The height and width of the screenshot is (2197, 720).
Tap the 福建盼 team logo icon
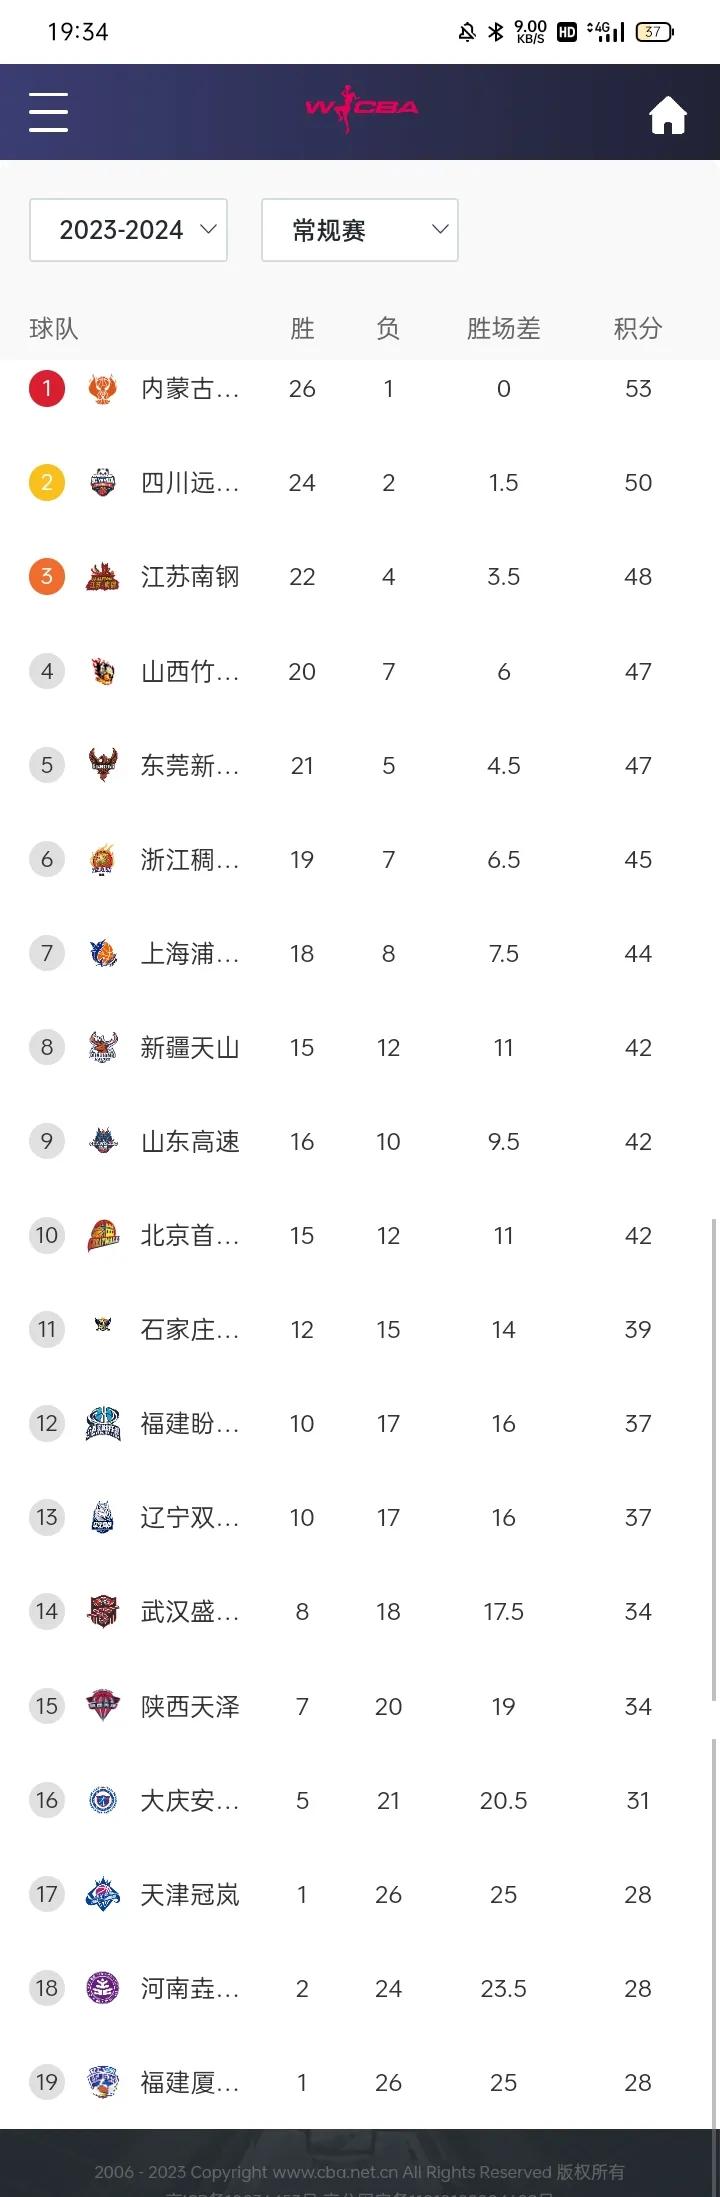pos(102,1423)
